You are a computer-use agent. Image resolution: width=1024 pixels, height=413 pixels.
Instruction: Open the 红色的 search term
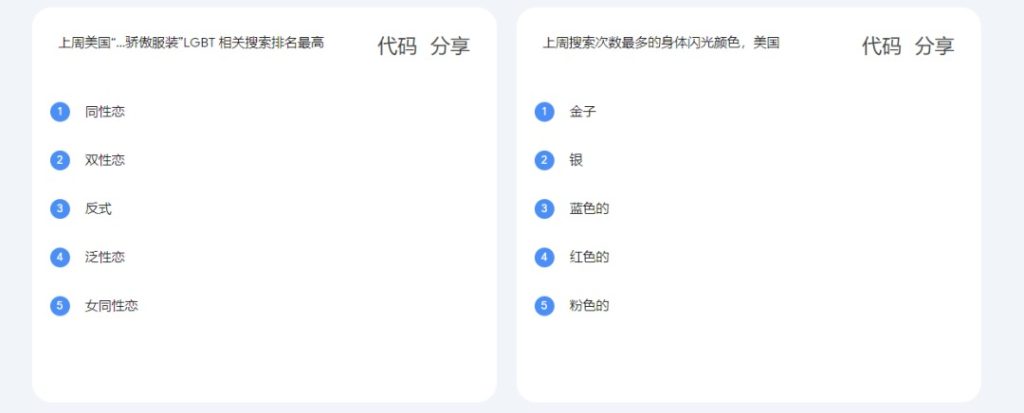pyautogui.click(x=589, y=257)
